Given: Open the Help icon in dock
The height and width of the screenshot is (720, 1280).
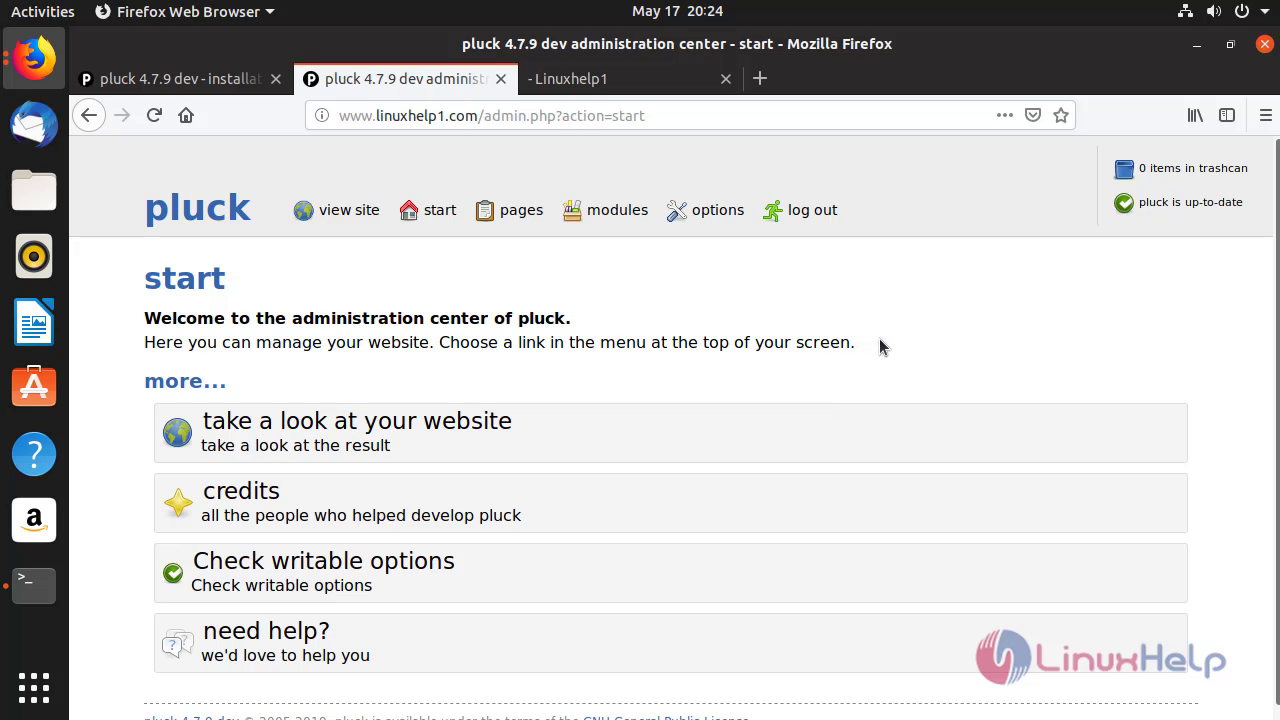Looking at the screenshot, I should coord(34,454).
